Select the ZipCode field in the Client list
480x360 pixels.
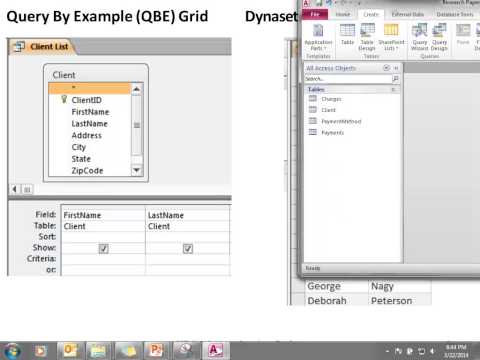point(87,170)
